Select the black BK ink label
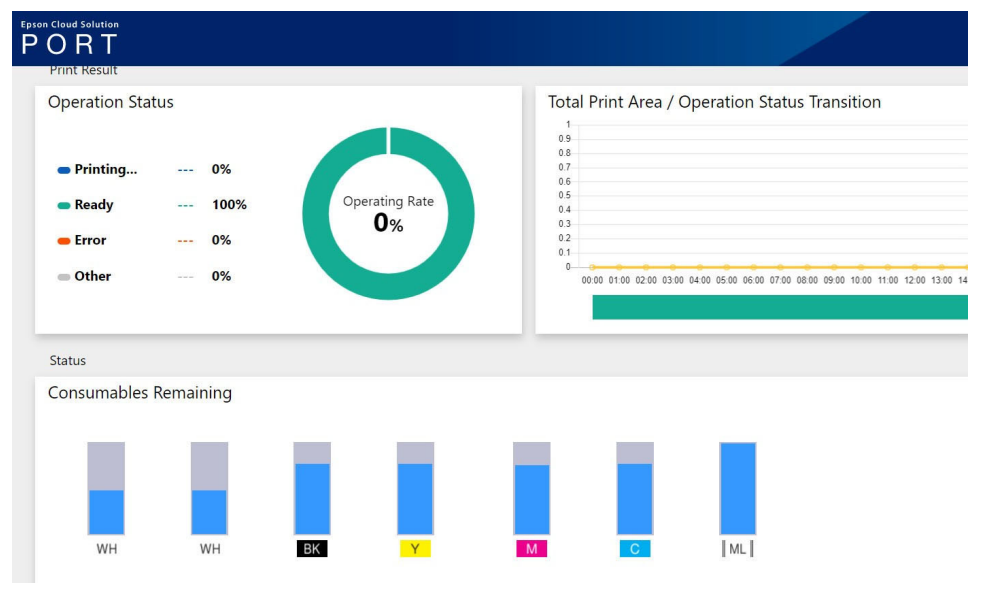985x602 pixels. [312, 549]
